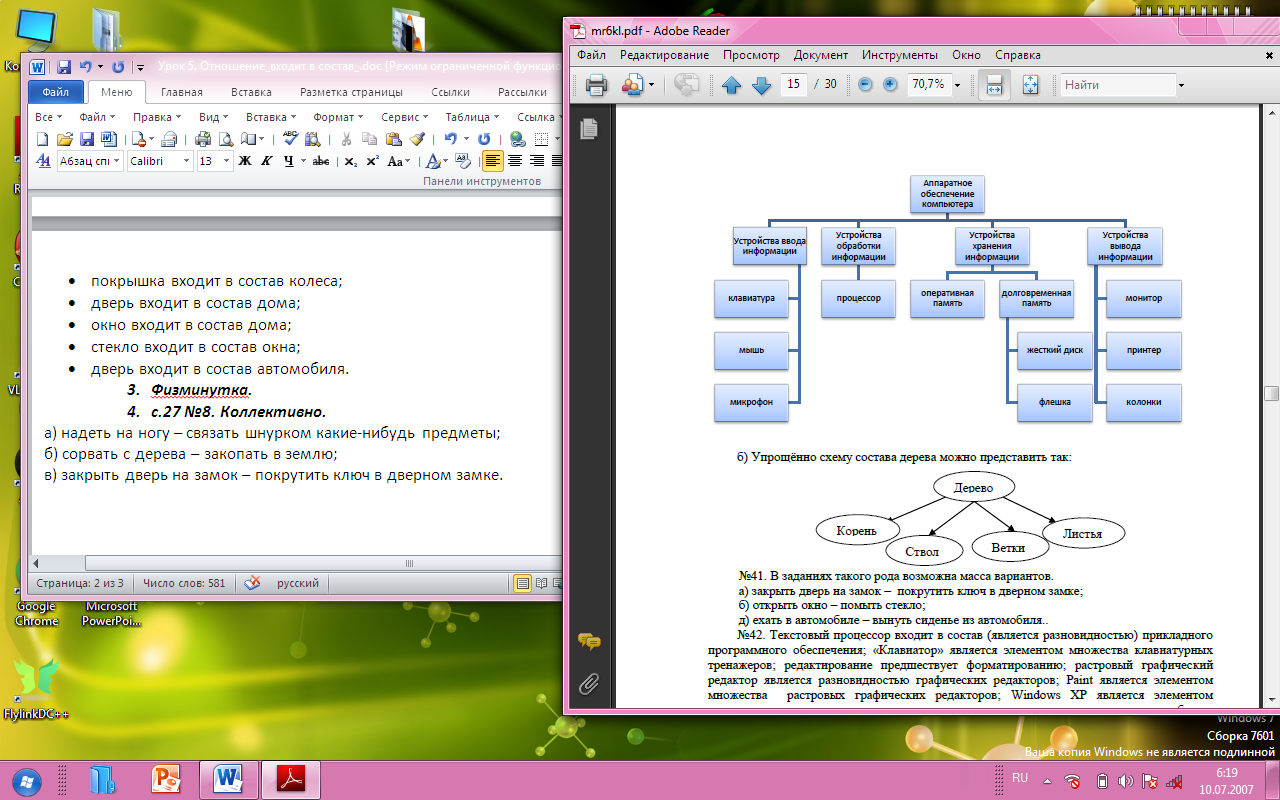Image resolution: width=1280 pixels, height=800 pixels.
Task: Click the Print Preview icon in Word
Action: [226, 139]
